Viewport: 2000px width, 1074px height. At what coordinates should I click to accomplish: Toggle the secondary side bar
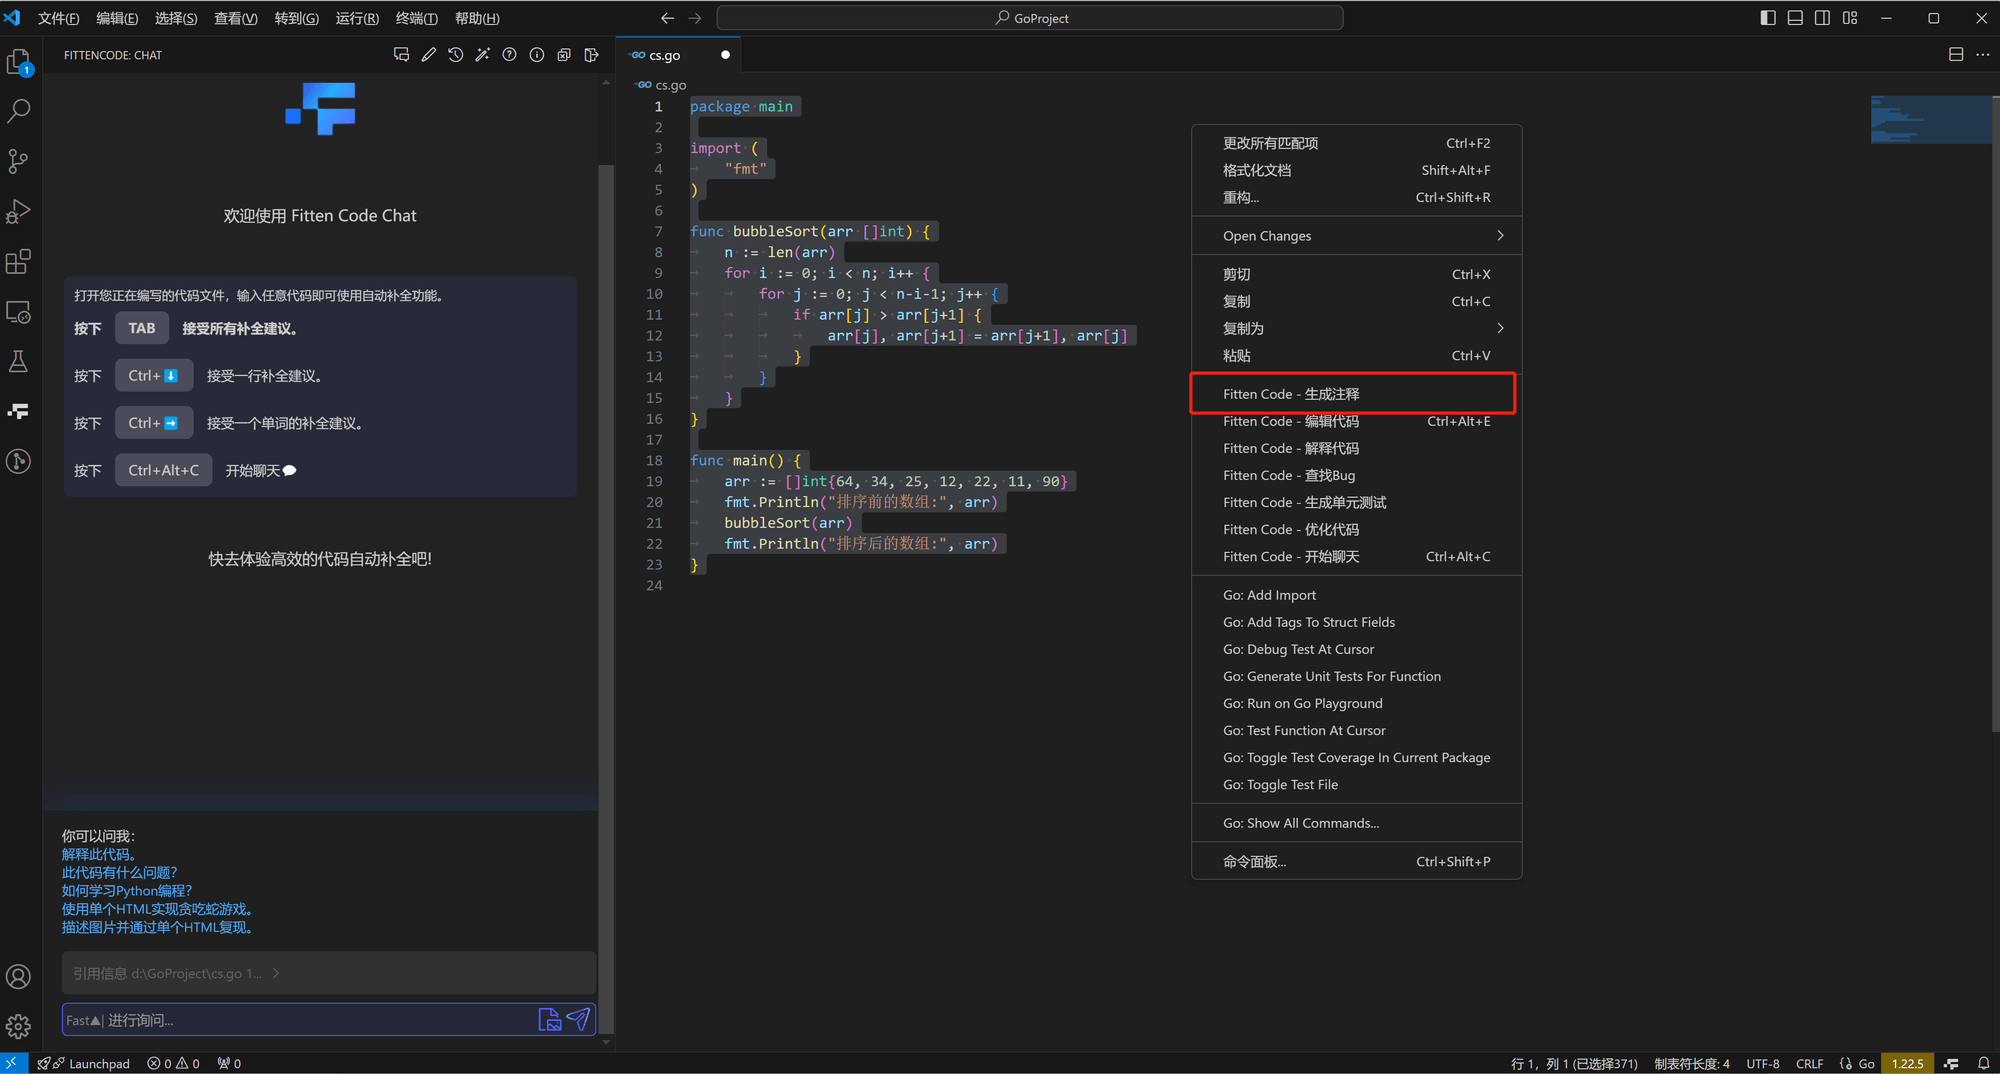pos(1822,18)
